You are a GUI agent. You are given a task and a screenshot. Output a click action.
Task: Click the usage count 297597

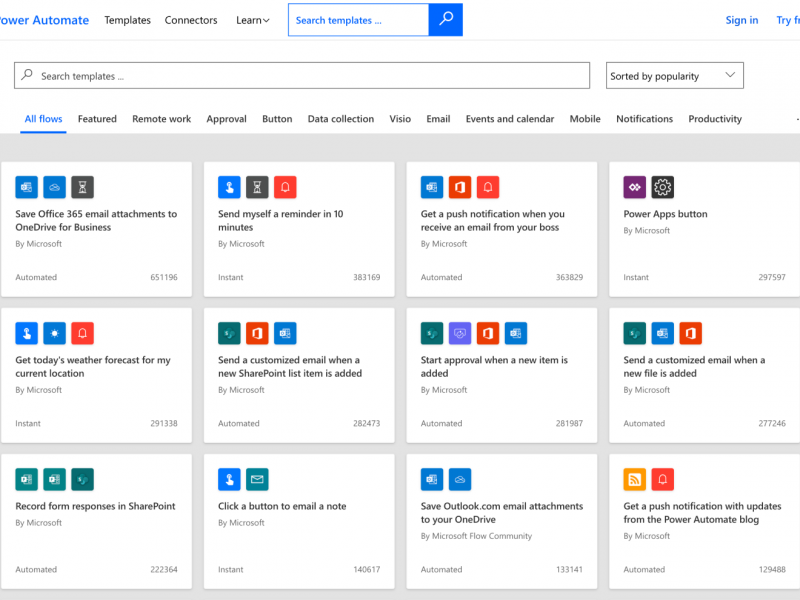click(x=772, y=277)
